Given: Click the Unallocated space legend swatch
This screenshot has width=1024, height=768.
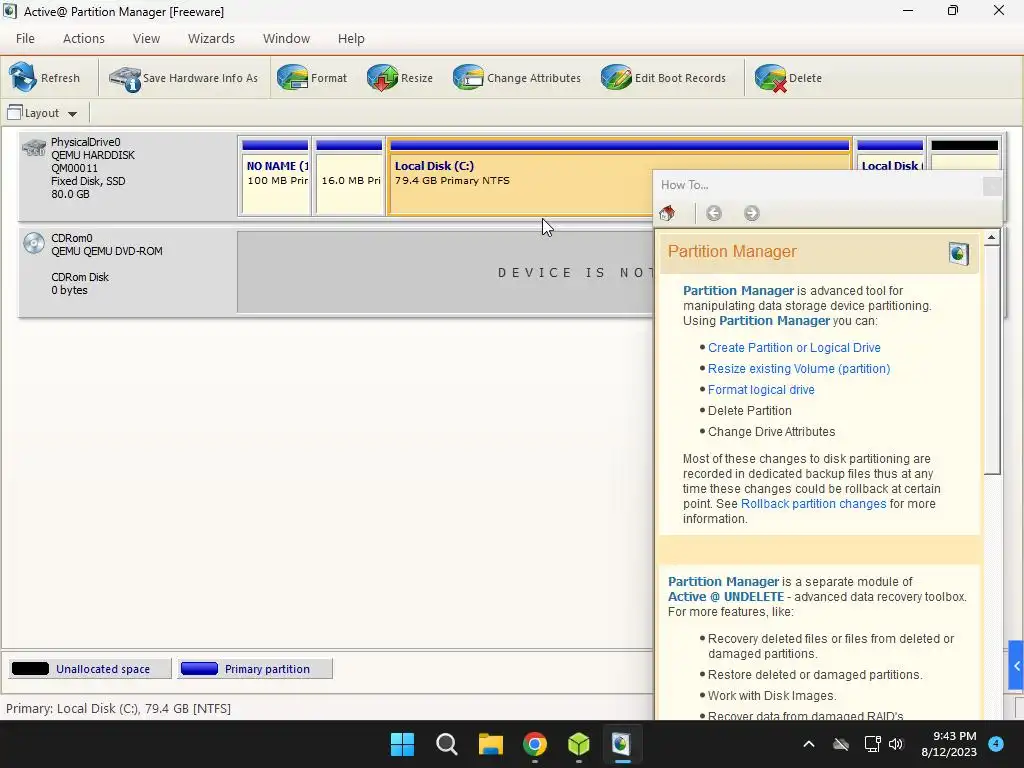Looking at the screenshot, I should pyautogui.click(x=30, y=669).
